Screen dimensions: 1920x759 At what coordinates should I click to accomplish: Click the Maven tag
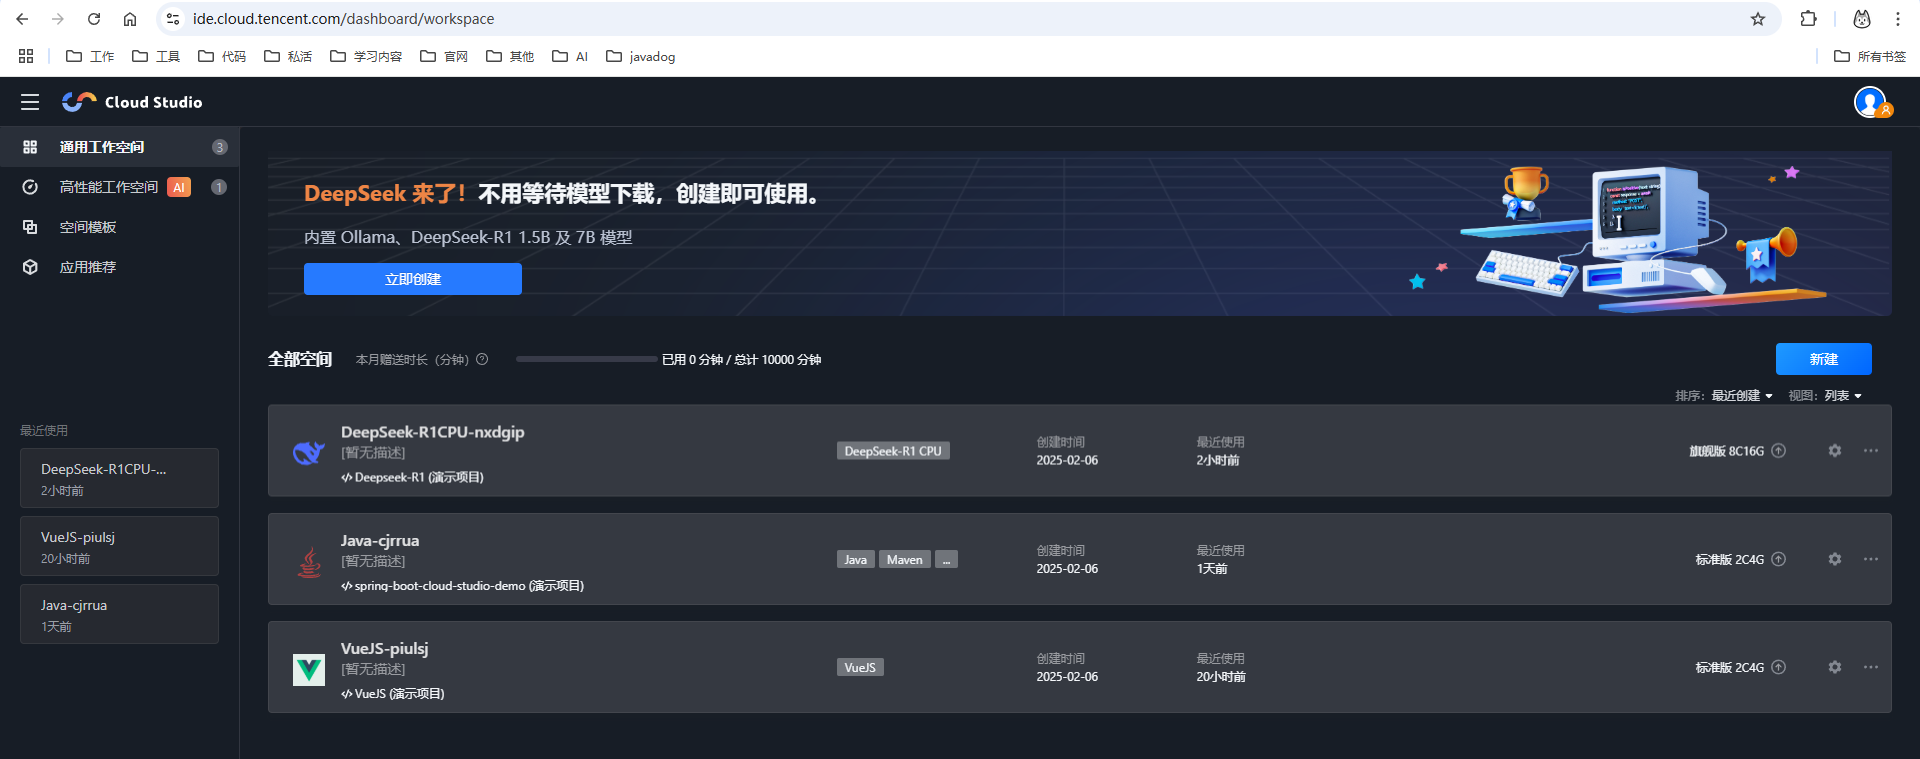click(905, 560)
